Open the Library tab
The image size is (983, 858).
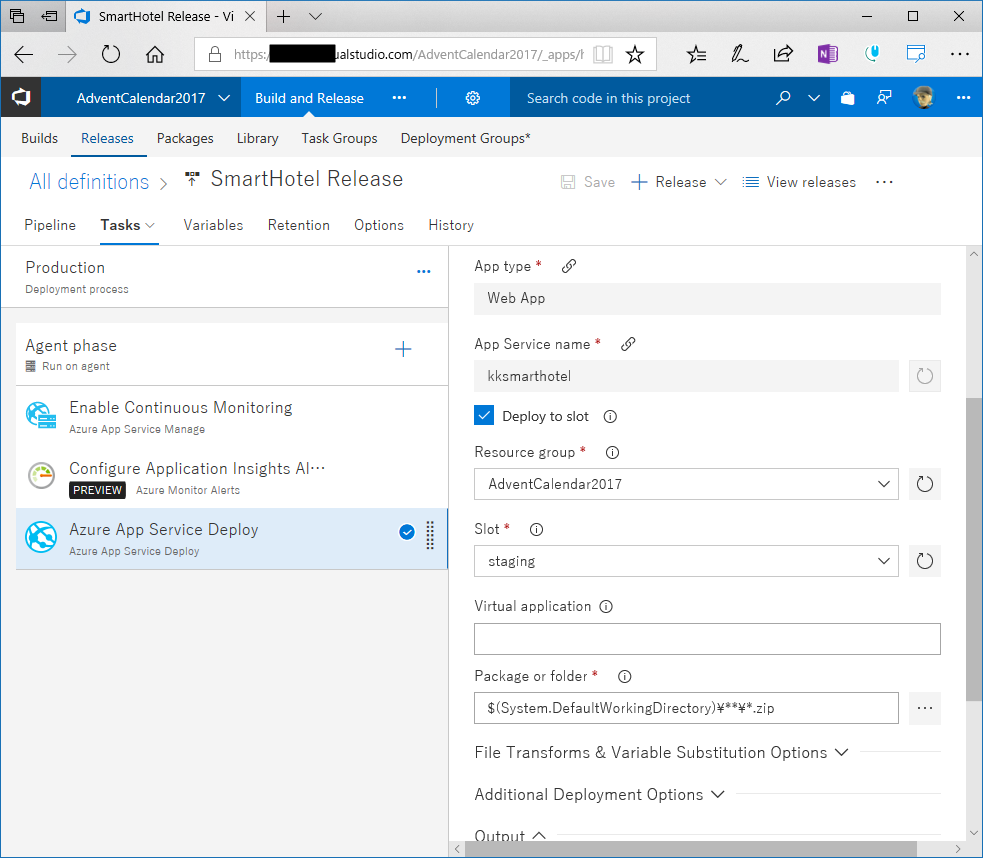tap(257, 139)
